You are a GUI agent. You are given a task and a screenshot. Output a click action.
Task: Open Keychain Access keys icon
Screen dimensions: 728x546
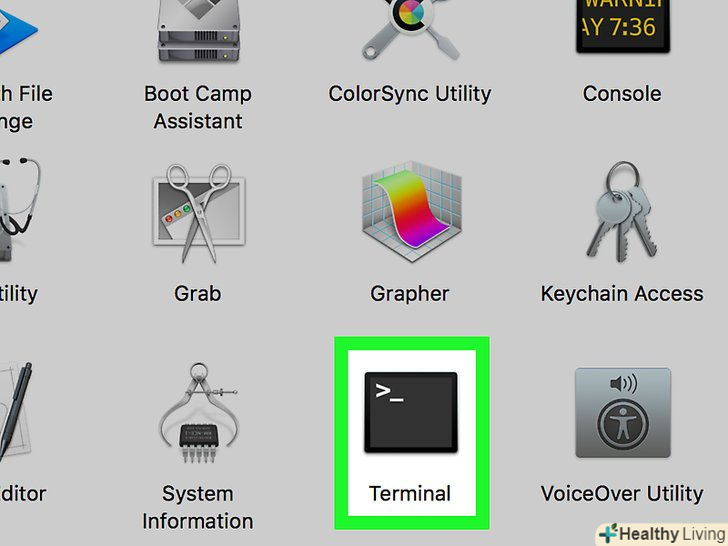click(622, 212)
